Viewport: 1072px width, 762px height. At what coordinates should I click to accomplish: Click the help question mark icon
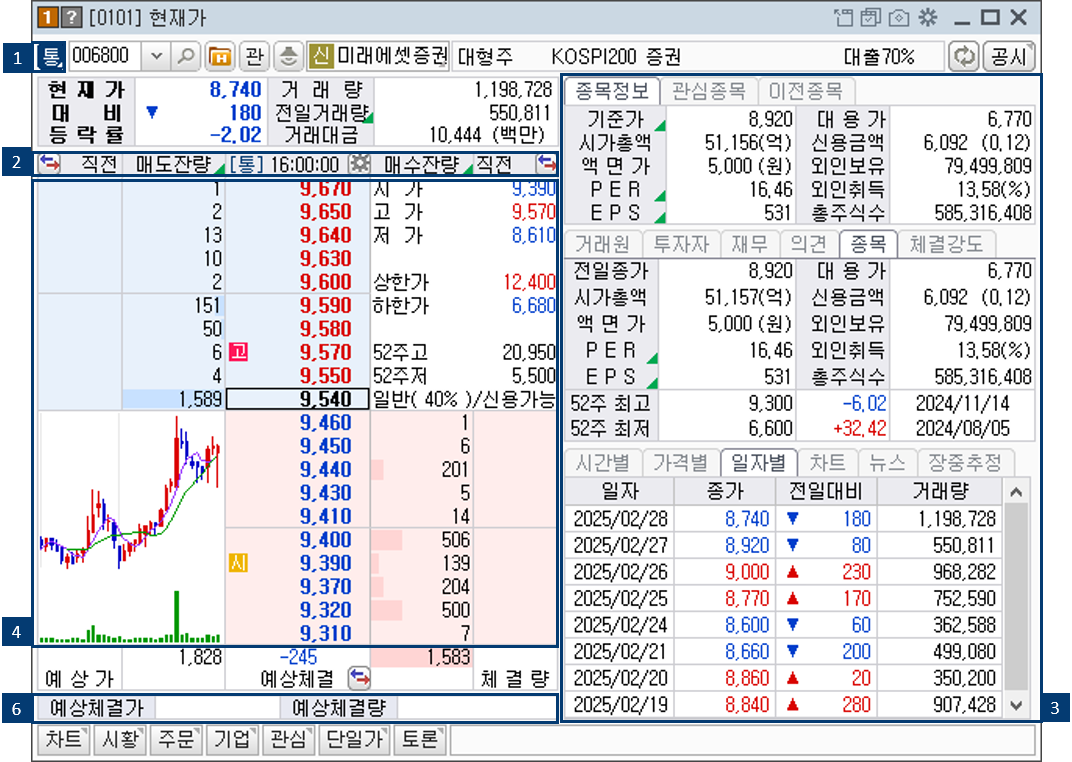coord(72,17)
